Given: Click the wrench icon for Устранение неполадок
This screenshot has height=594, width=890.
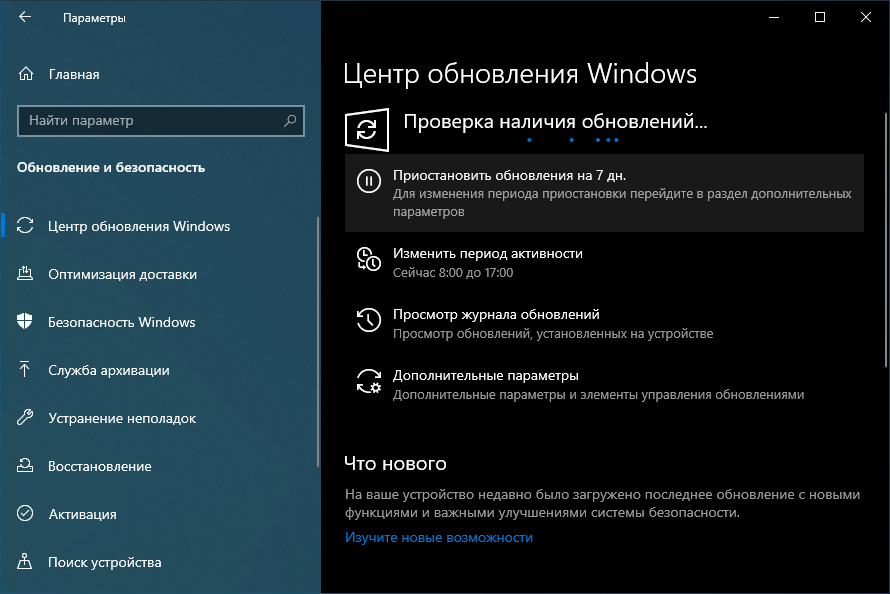Looking at the screenshot, I should [x=26, y=418].
